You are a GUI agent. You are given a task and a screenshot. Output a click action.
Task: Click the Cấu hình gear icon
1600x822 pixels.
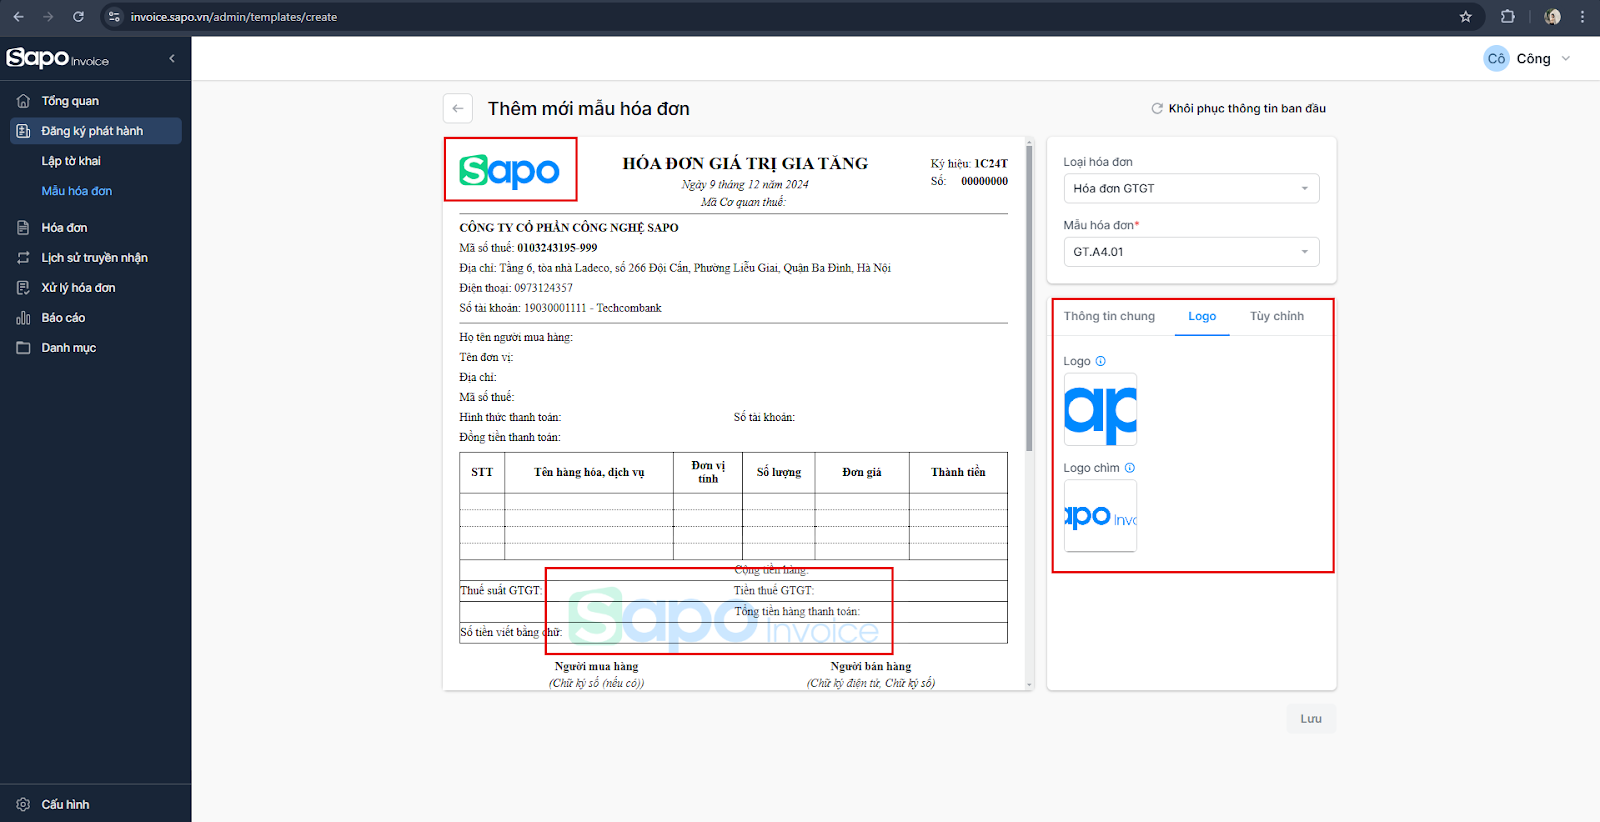[x=23, y=804]
